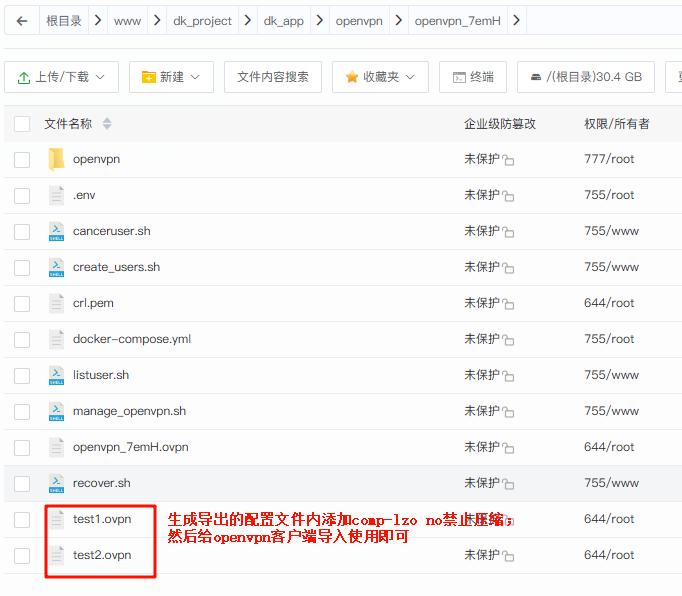This screenshot has height=596, width=682.
Task: Click the lock icon in the crl.pem row
Action: point(508,304)
